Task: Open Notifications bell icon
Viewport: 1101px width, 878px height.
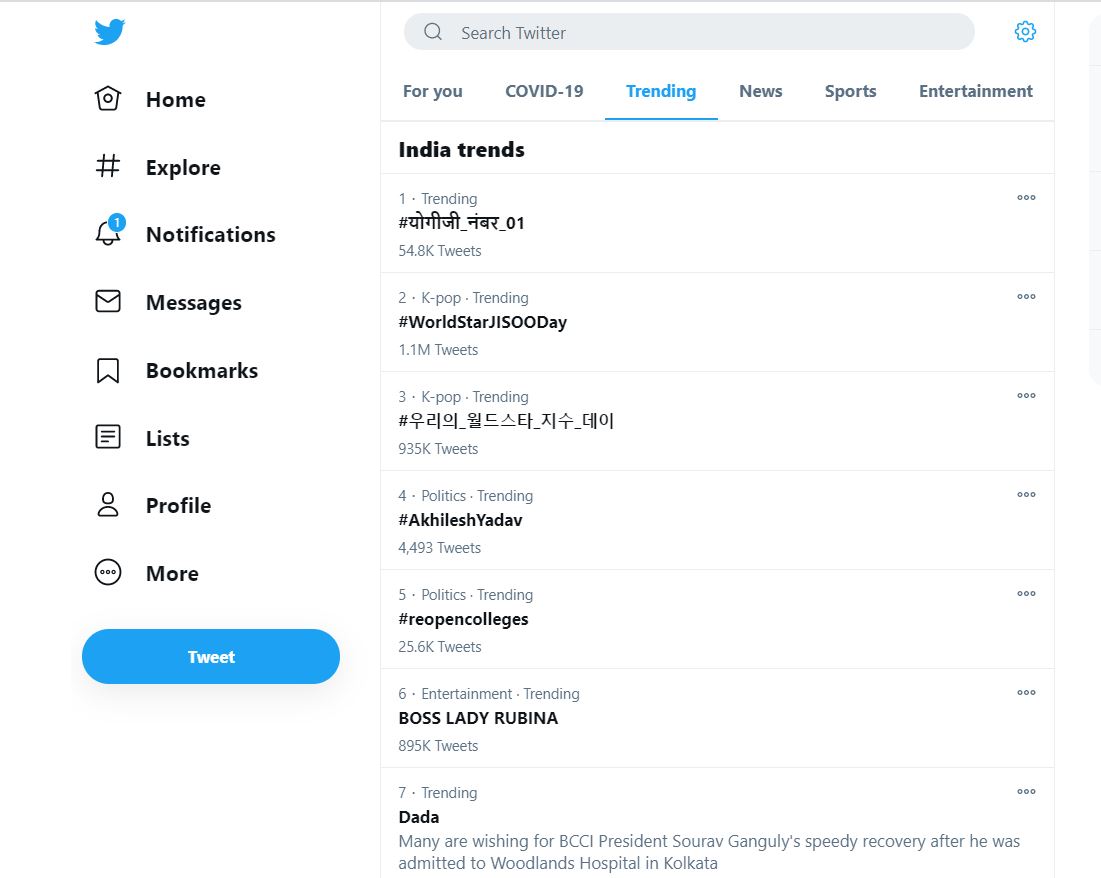Action: point(108,234)
